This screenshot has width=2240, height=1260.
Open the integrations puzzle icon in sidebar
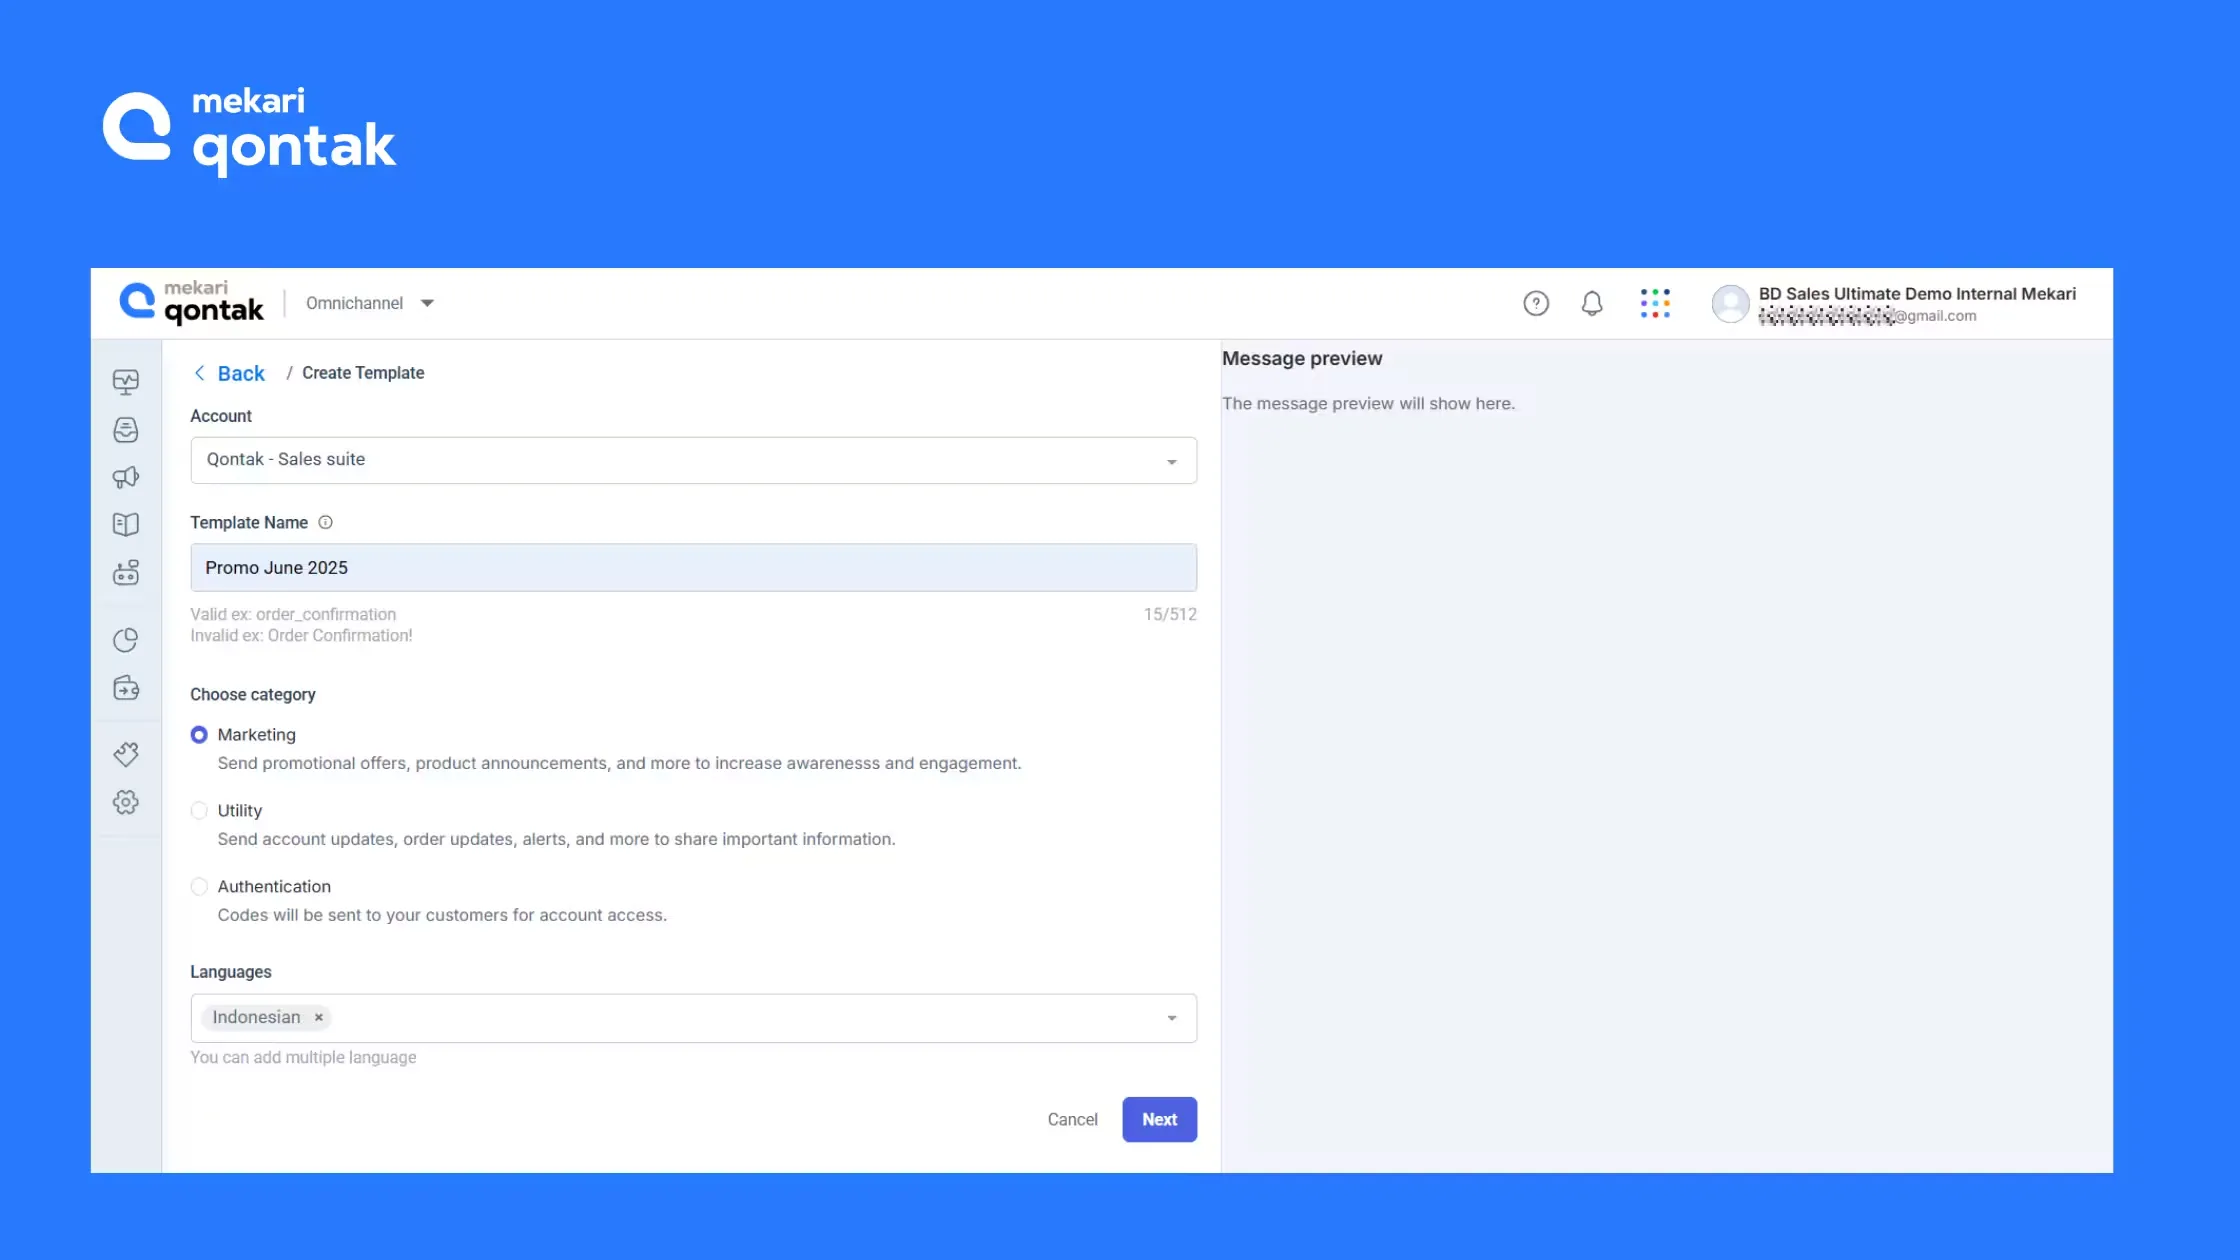[x=126, y=754]
